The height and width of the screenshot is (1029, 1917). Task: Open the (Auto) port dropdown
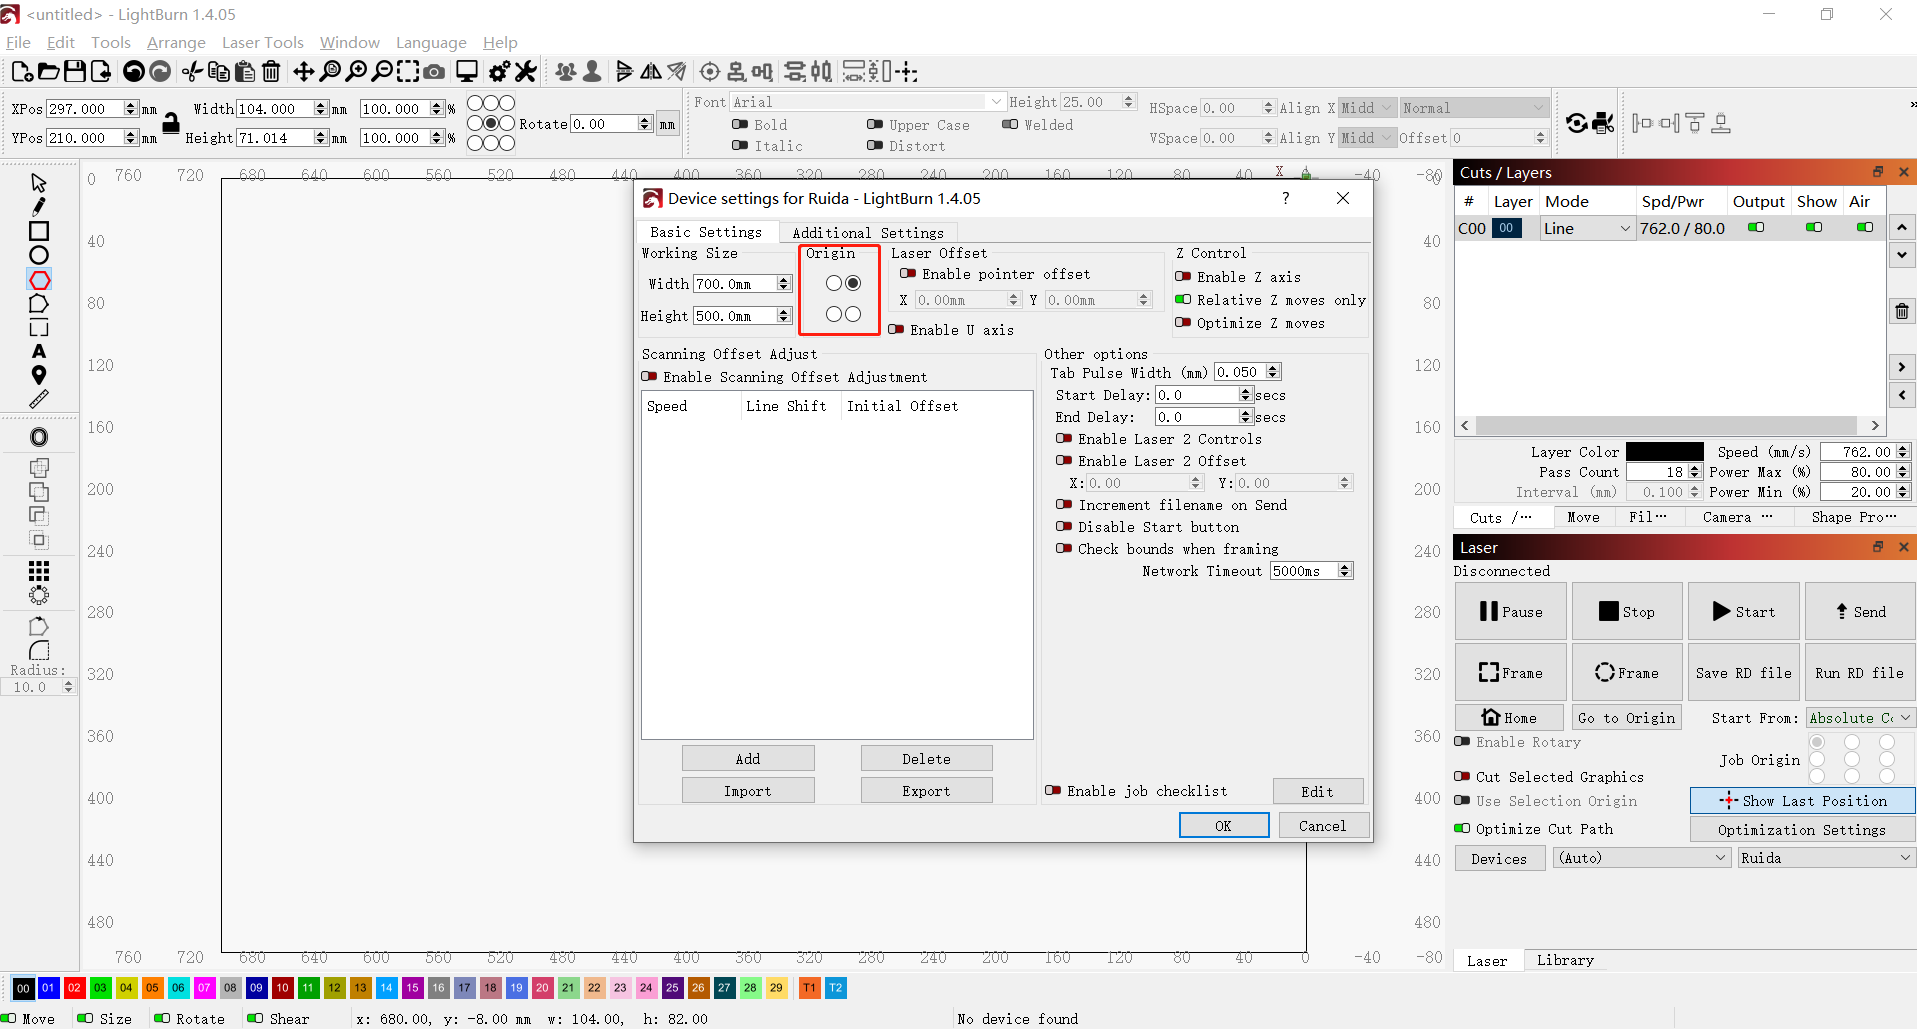click(x=1642, y=858)
